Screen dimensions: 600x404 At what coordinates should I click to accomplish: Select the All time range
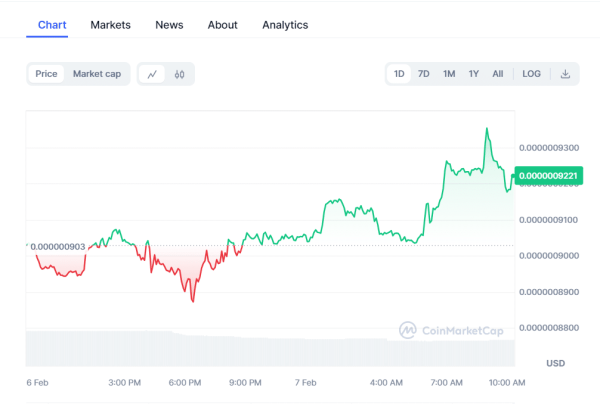[498, 74]
